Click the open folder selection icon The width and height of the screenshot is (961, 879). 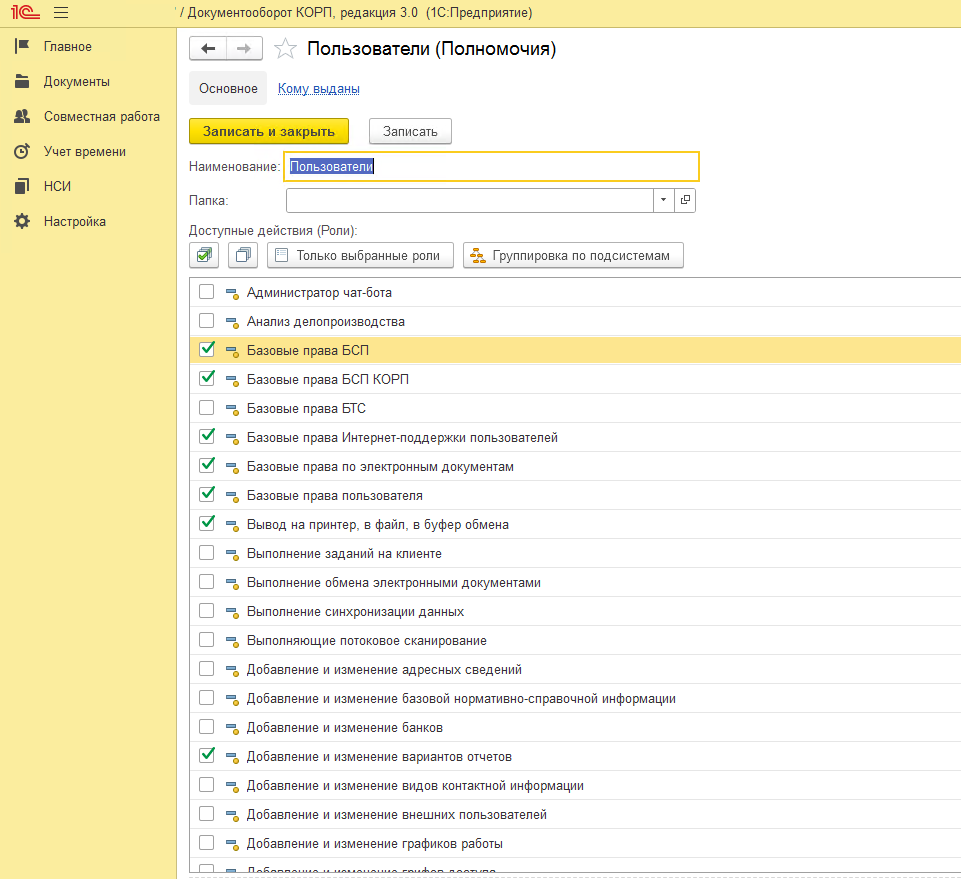pos(685,200)
